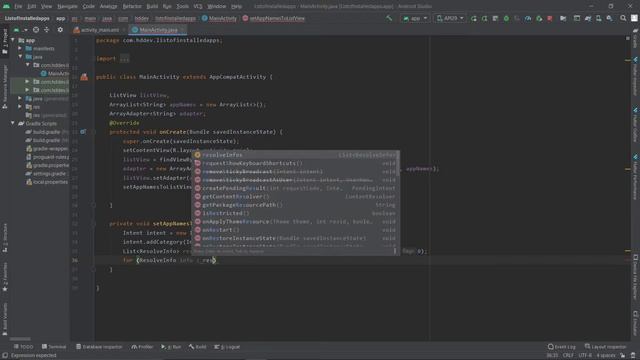
Task: Open the Database Inspector tool window
Action: [99, 347]
